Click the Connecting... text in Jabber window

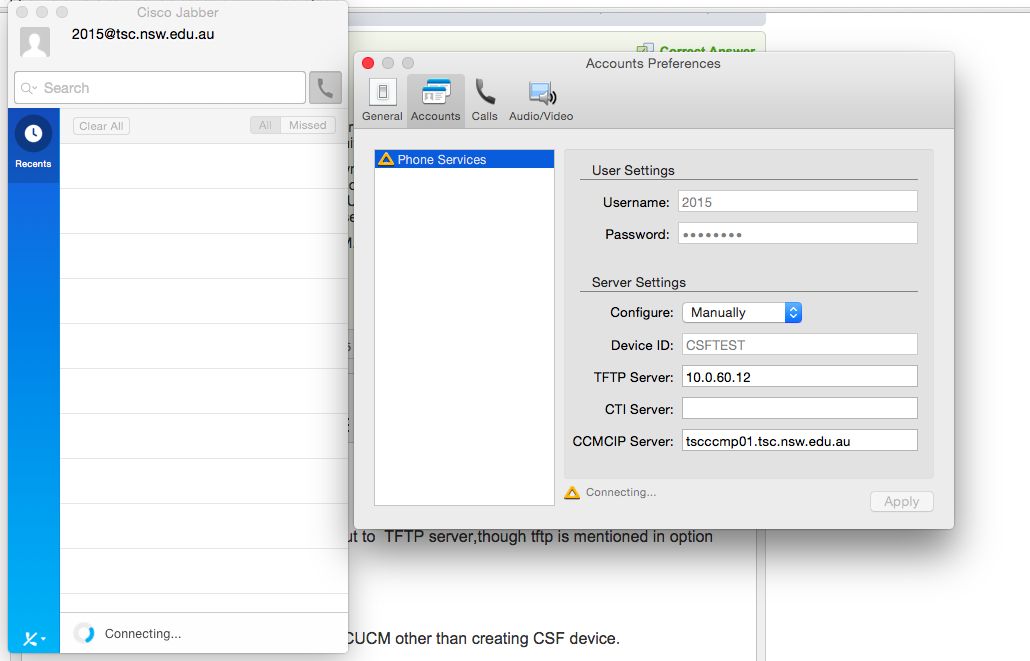point(143,633)
